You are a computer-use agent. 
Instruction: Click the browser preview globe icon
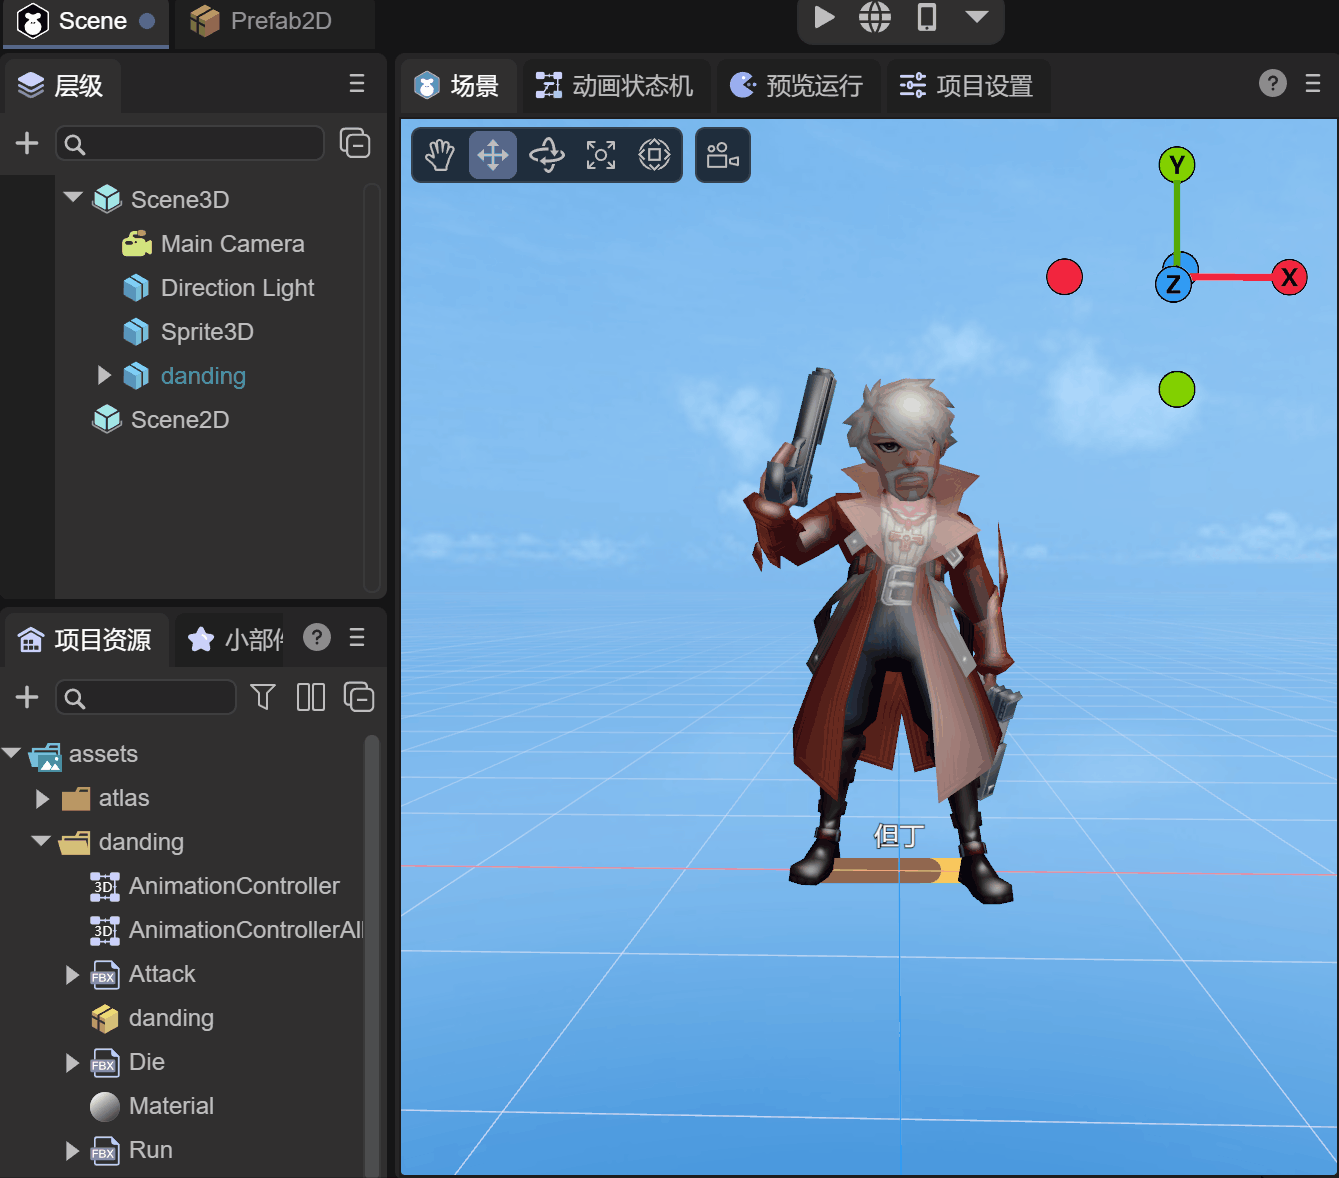pyautogui.click(x=875, y=17)
